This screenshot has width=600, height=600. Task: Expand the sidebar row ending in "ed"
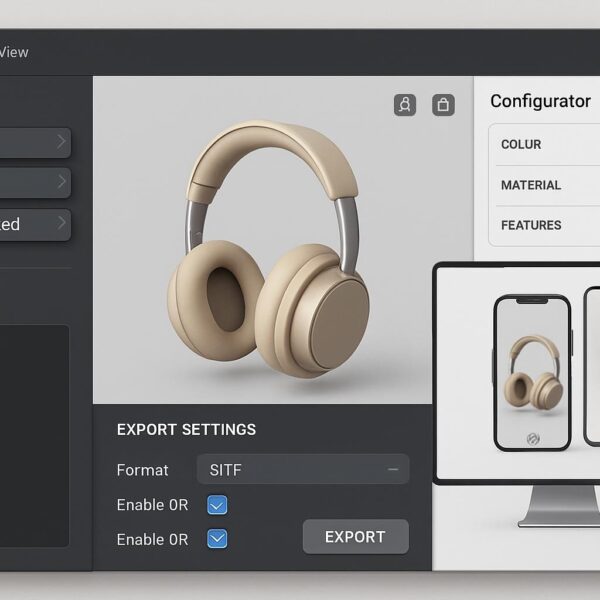tap(35, 224)
